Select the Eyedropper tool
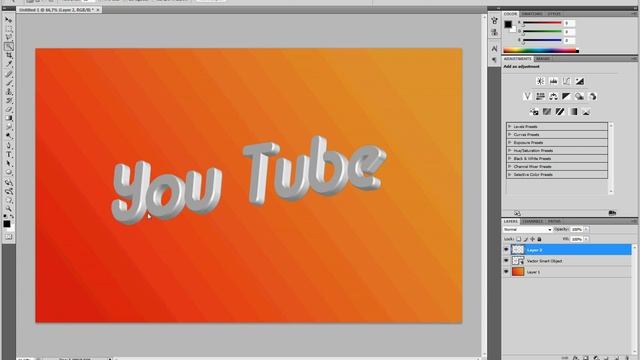The height and width of the screenshot is (360, 640). (9, 64)
